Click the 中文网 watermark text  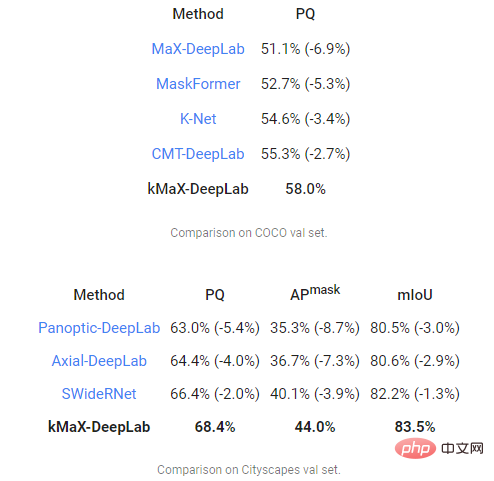tap(462, 448)
